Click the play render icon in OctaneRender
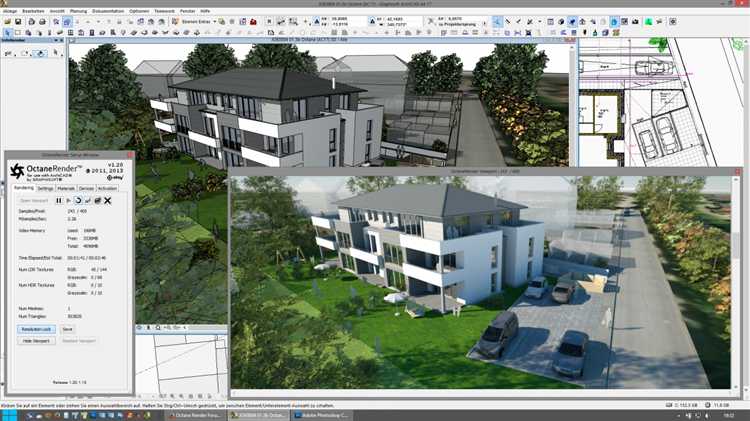 click(68, 201)
